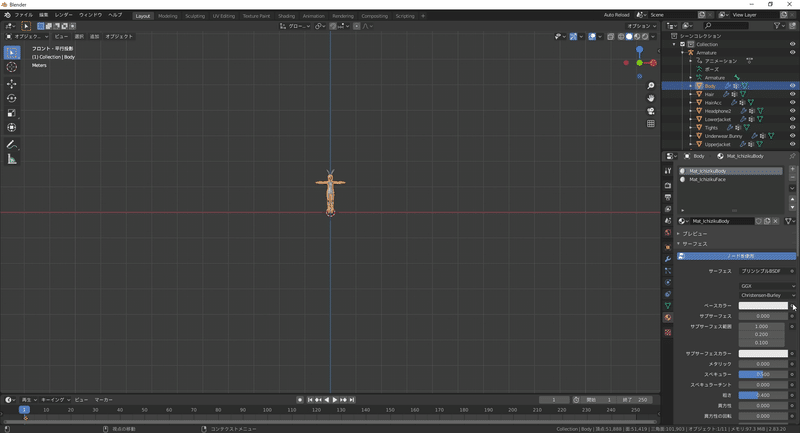Hide the Body object in outliner
The image size is (800, 433).
792,86
